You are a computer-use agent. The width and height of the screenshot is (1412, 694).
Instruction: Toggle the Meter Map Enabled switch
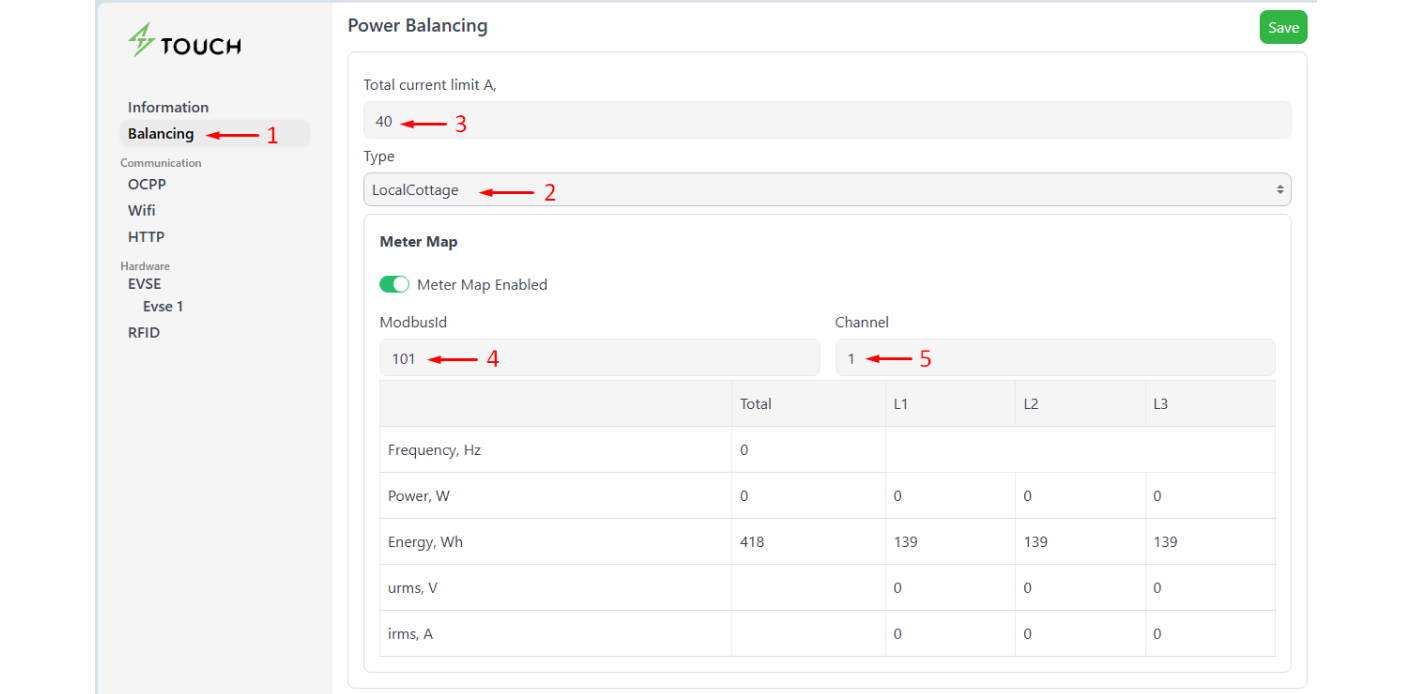[395, 285]
